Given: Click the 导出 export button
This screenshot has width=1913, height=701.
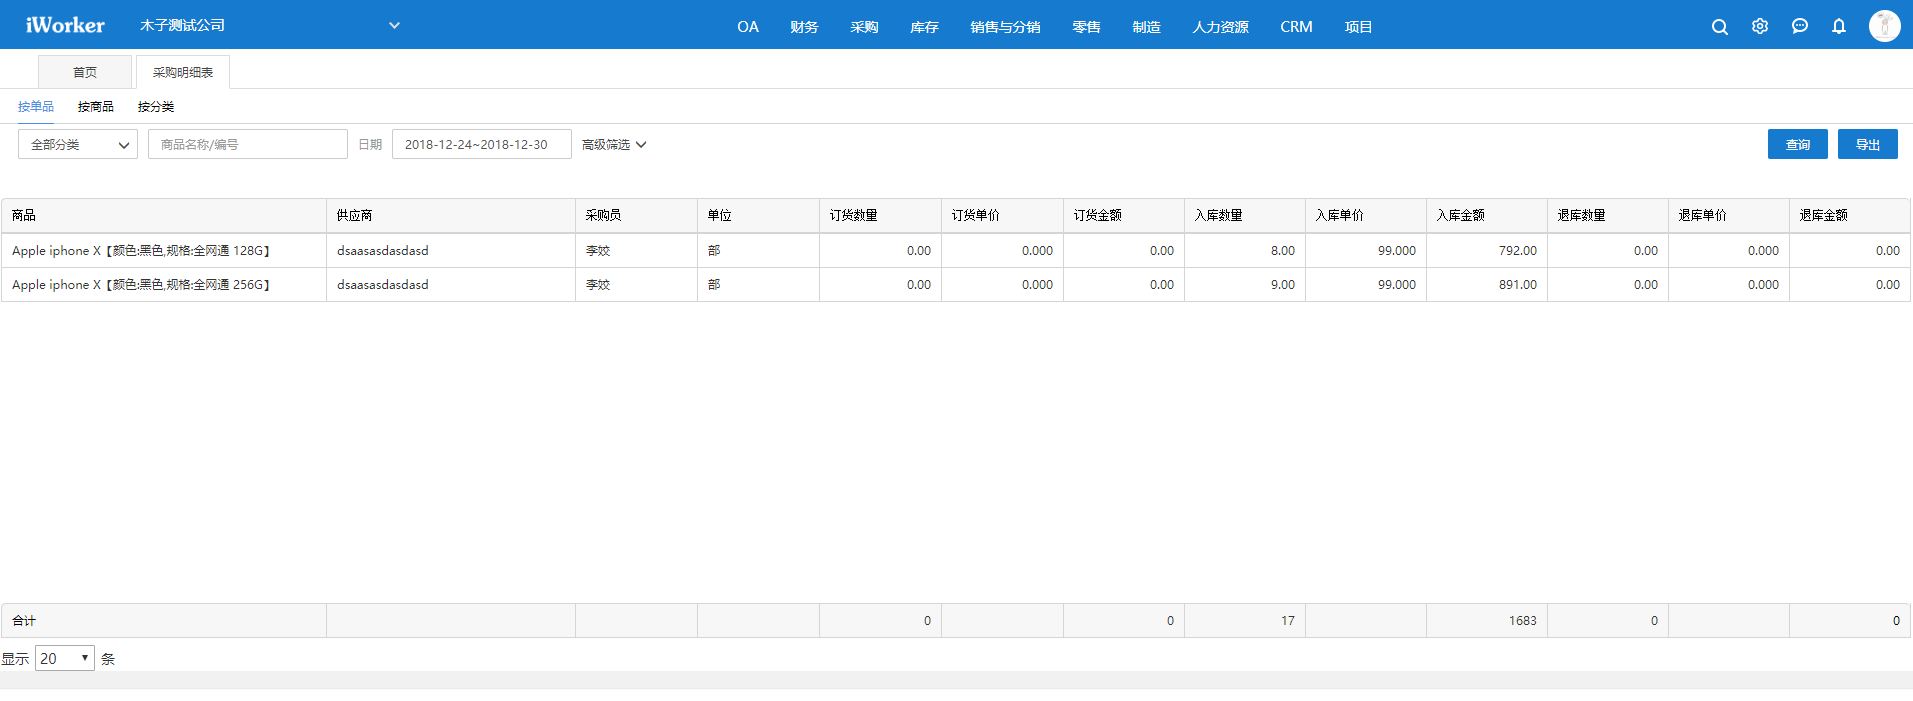Looking at the screenshot, I should (1868, 144).
